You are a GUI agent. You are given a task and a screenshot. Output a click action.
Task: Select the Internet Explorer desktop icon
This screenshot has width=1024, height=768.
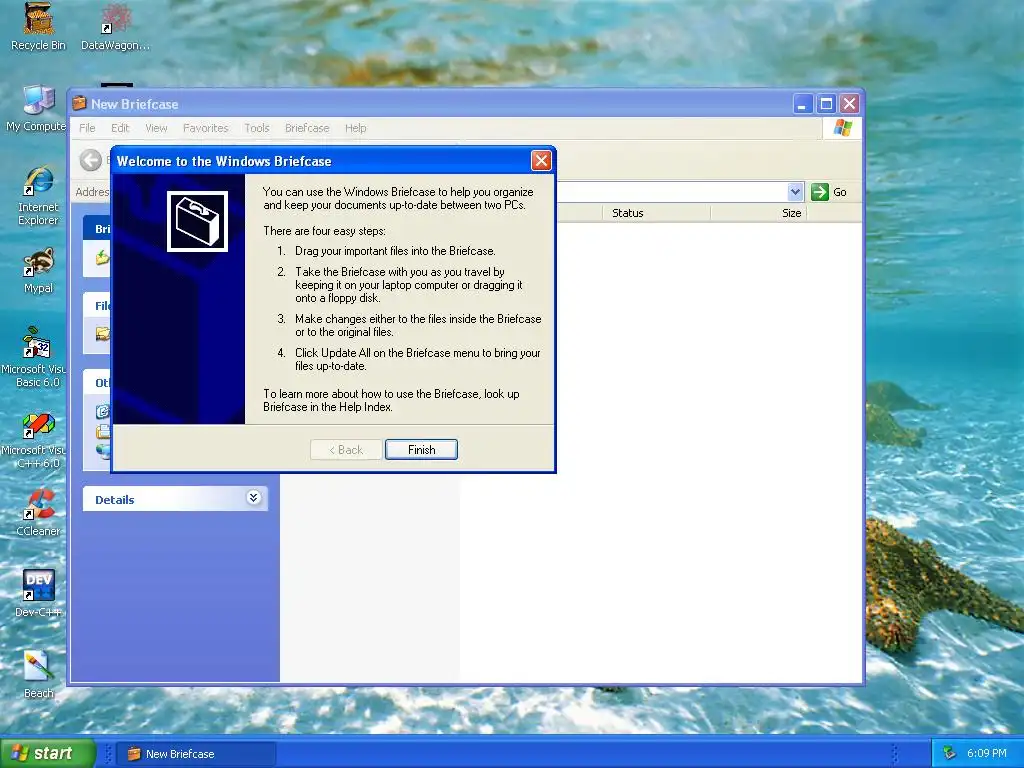pyautogui.click(x=38, y=196)
